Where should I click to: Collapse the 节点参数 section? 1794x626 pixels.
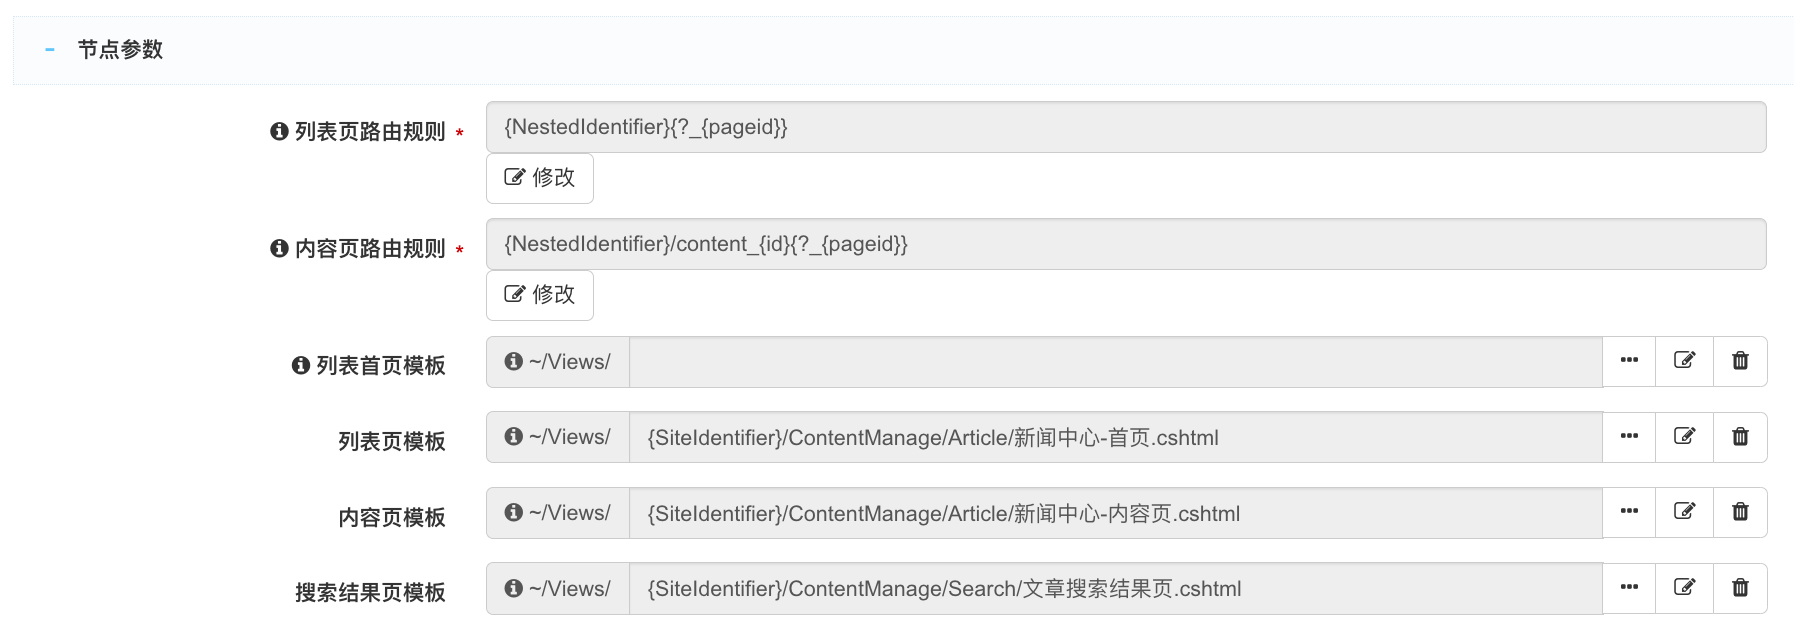[x=50, y=49]
